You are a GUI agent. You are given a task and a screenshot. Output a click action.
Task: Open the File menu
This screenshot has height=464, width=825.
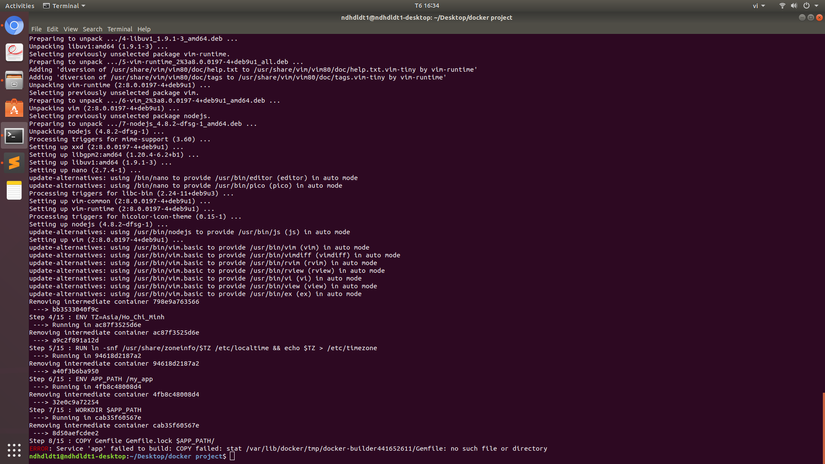(36, 29)
